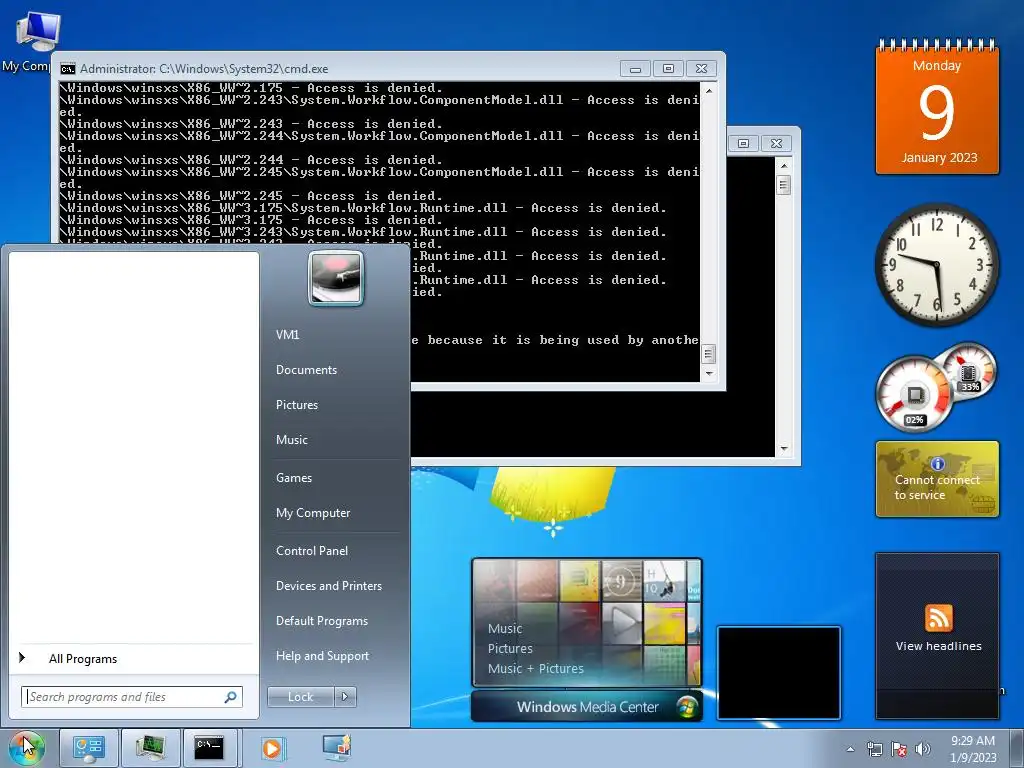Click the Windows Media Center logo bar
Screen dimensions: 1024x768
tap(586, 707)
